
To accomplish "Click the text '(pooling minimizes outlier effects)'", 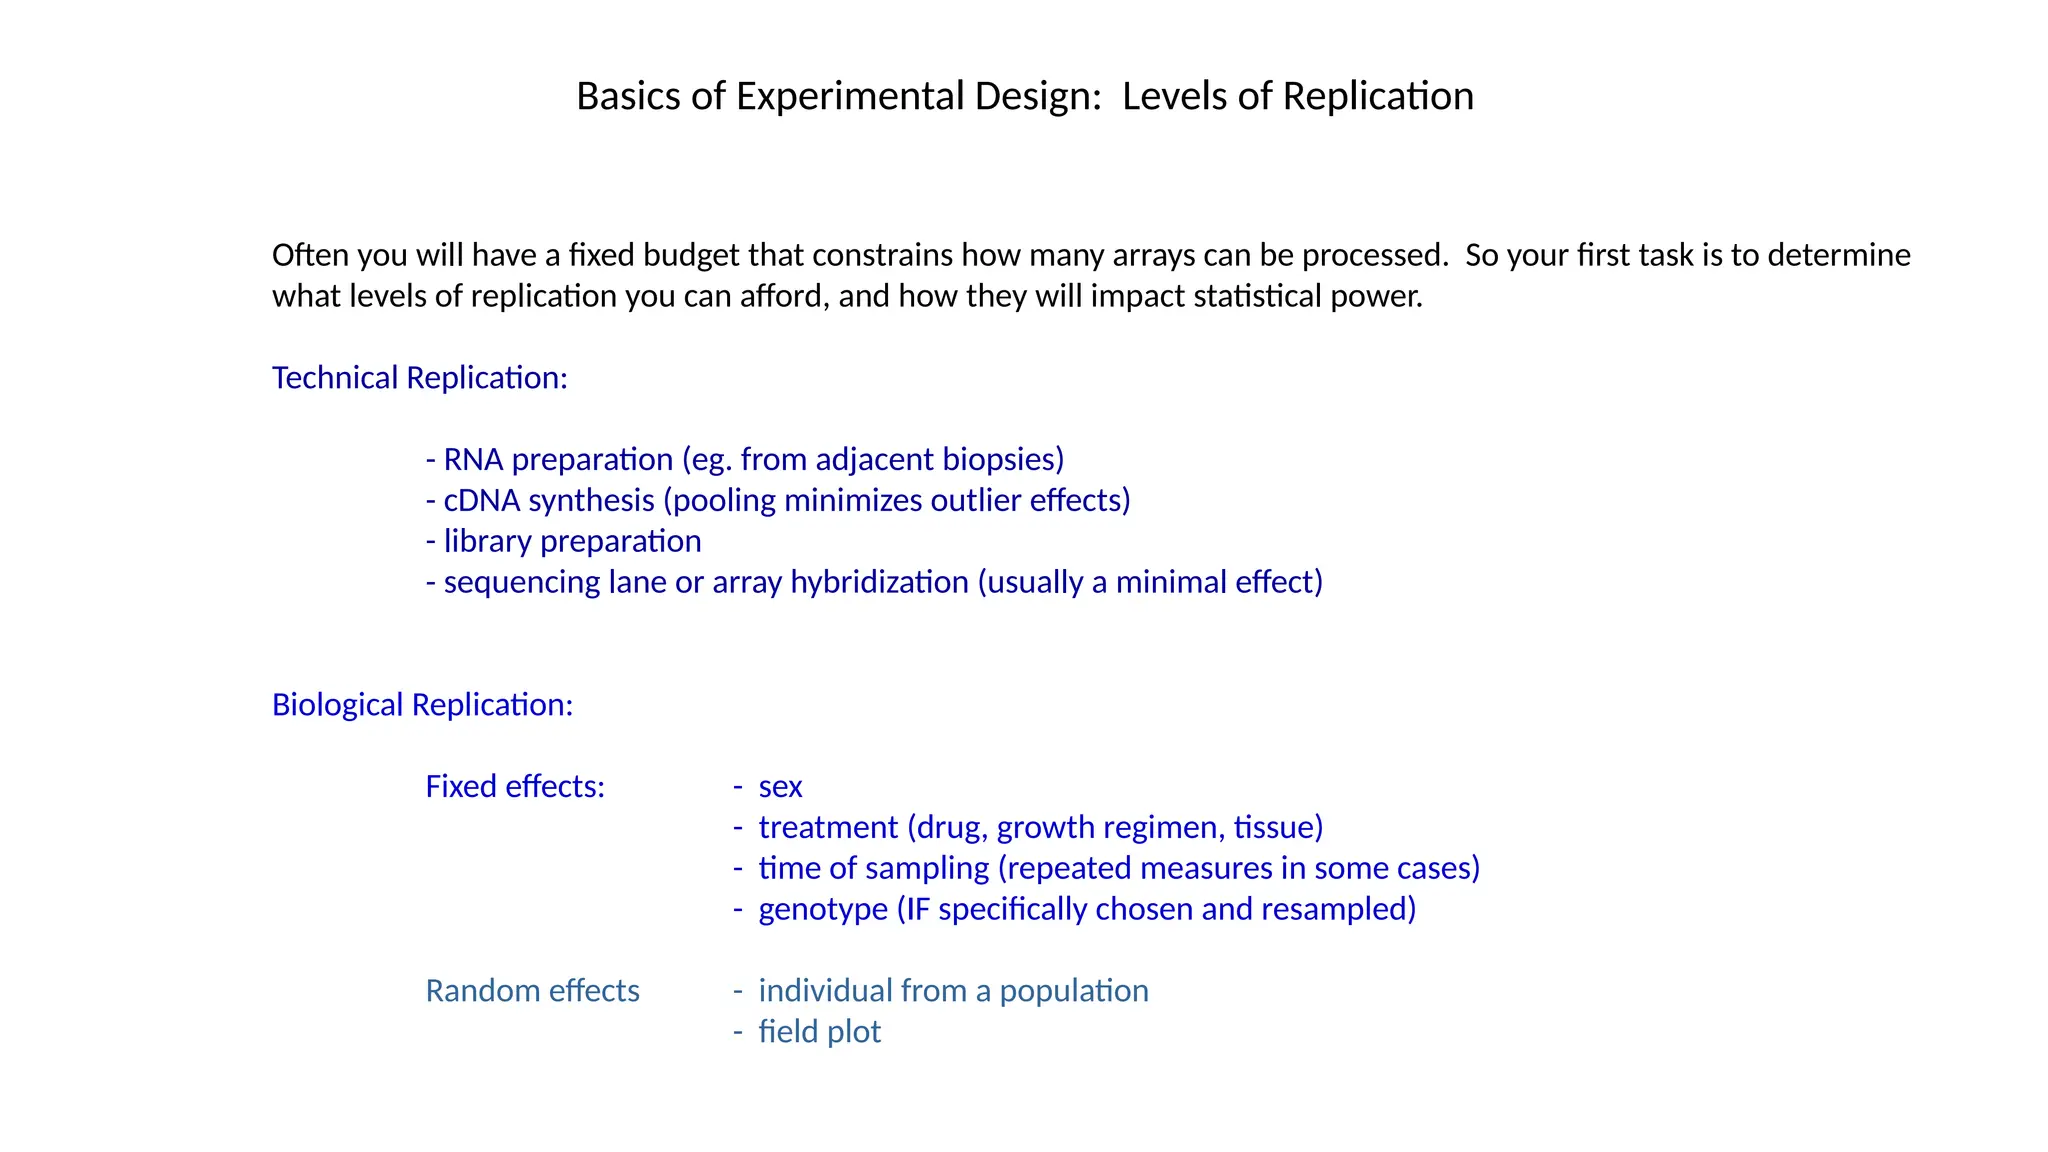I will (897, 501).
